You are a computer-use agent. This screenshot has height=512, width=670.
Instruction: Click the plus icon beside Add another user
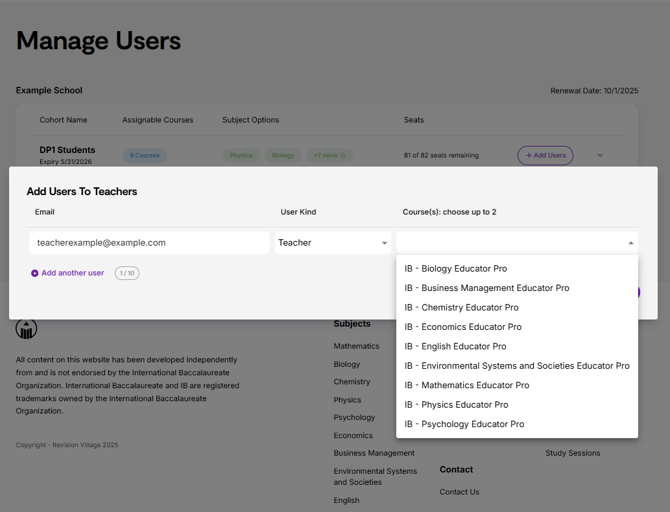pyautogui.click(x=35, y=273)
